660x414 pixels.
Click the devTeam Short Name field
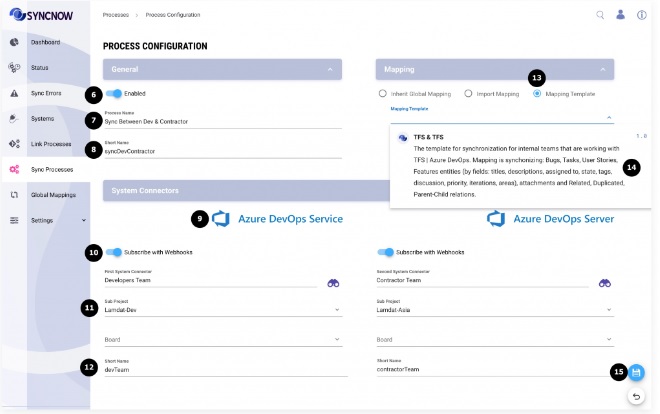[226, 367]
